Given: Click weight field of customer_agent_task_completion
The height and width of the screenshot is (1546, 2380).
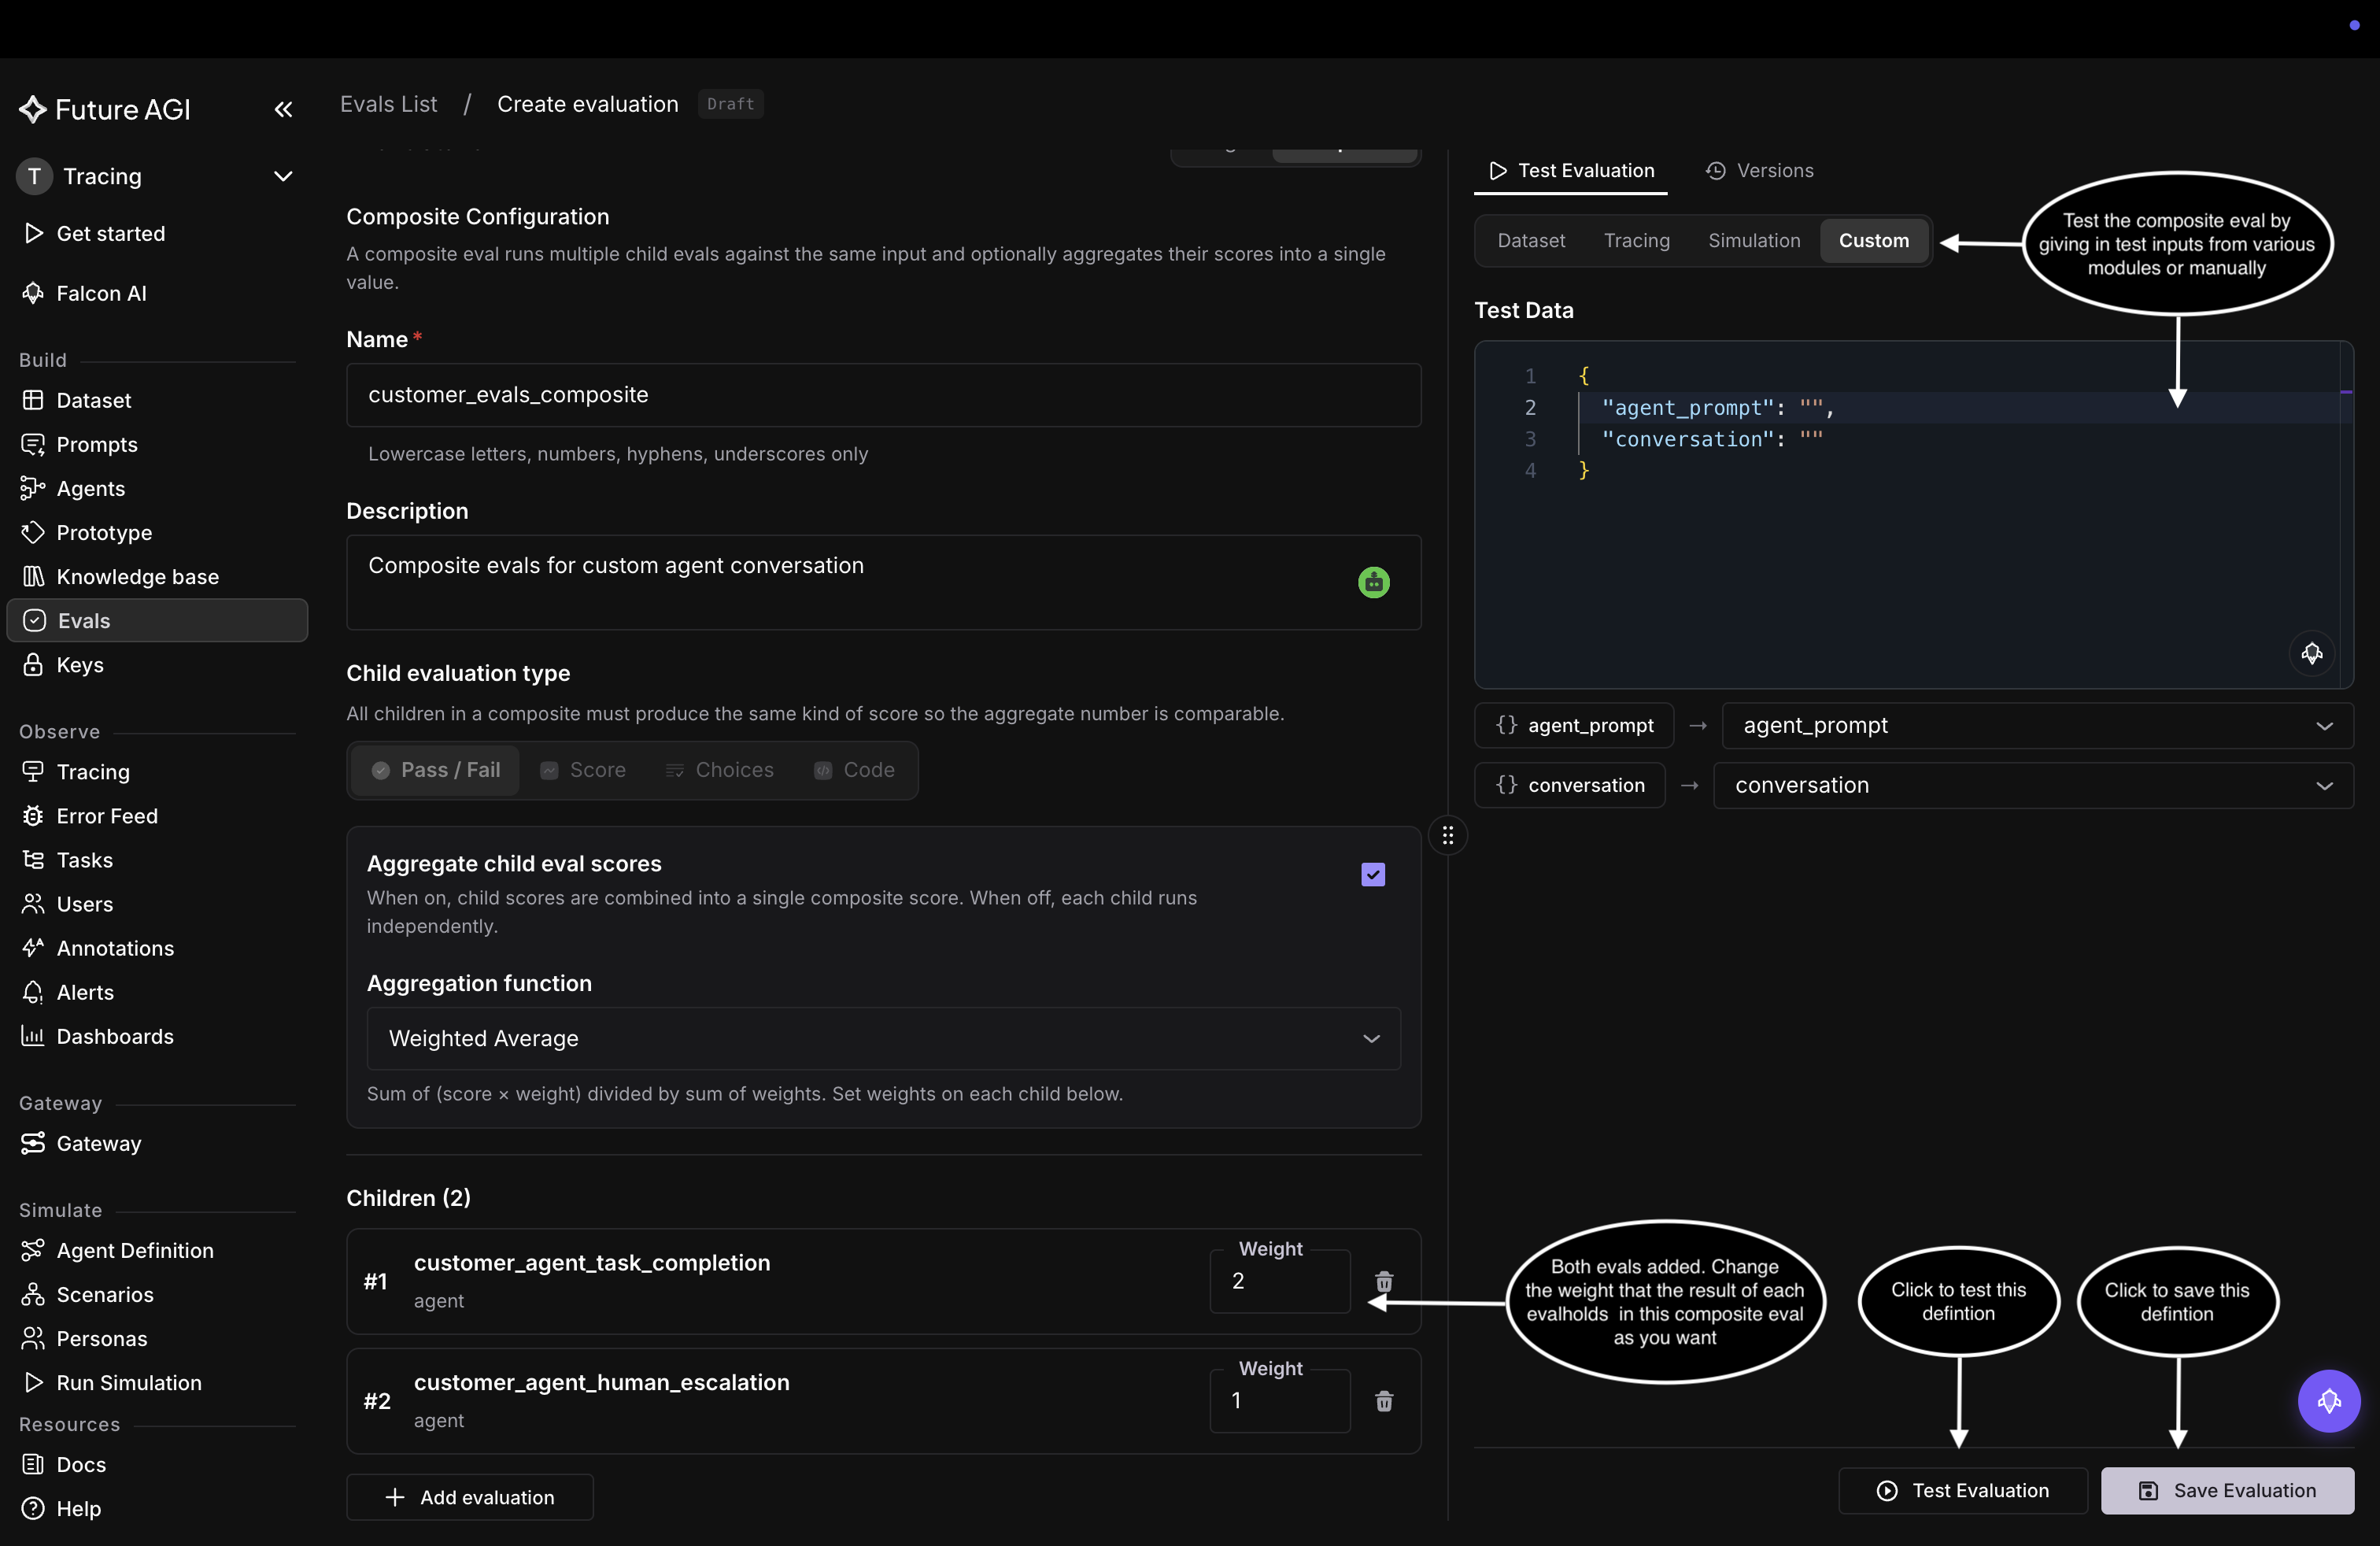Looking at the screenshot, I should [x=1279, y=1281].
